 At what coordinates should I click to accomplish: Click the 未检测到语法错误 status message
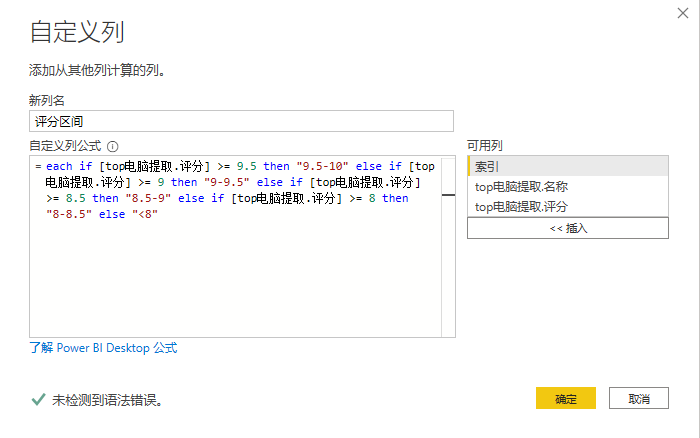point(107,399)
